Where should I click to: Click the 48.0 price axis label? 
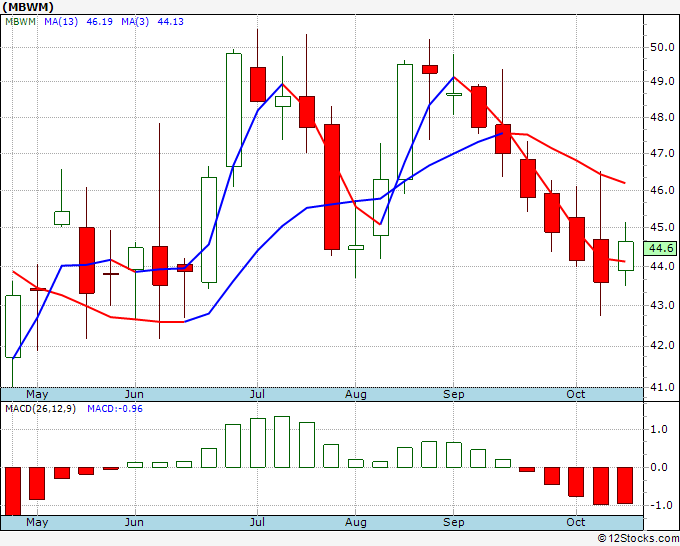[662, 117]
